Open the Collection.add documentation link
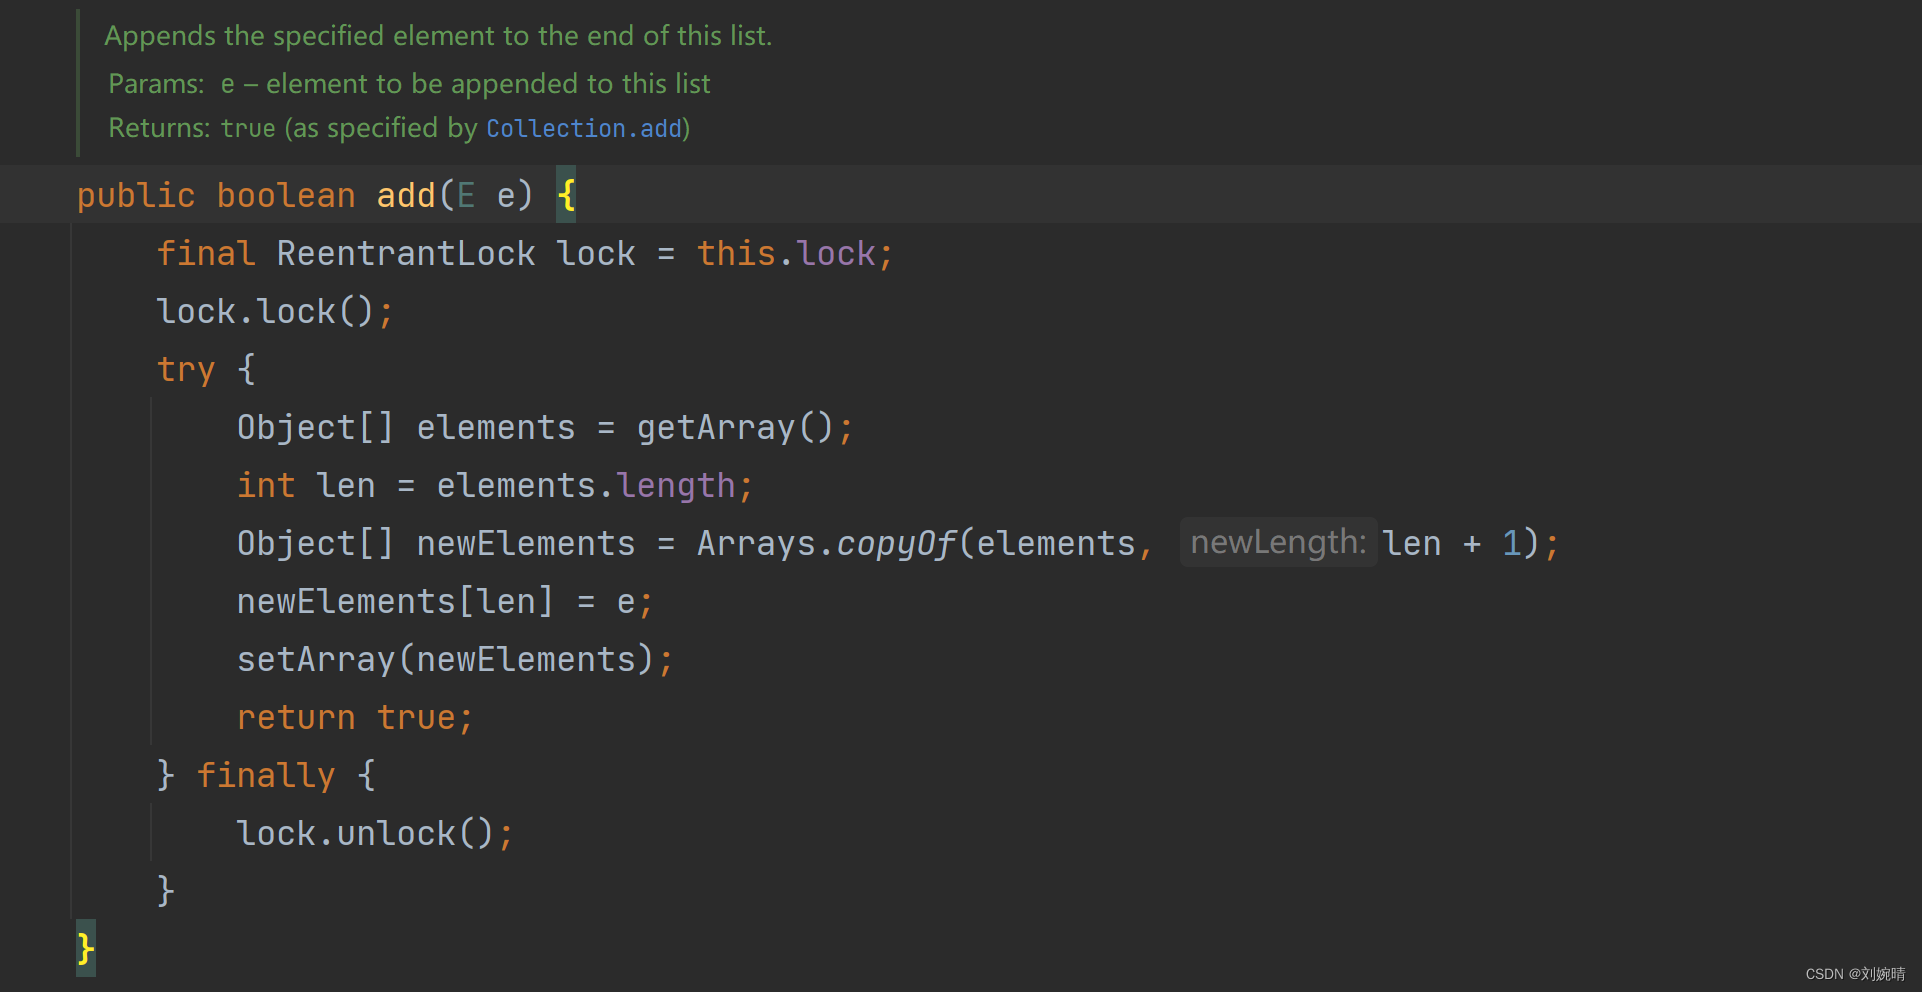This screenshot has width=1922, height=992. [584, 129]
